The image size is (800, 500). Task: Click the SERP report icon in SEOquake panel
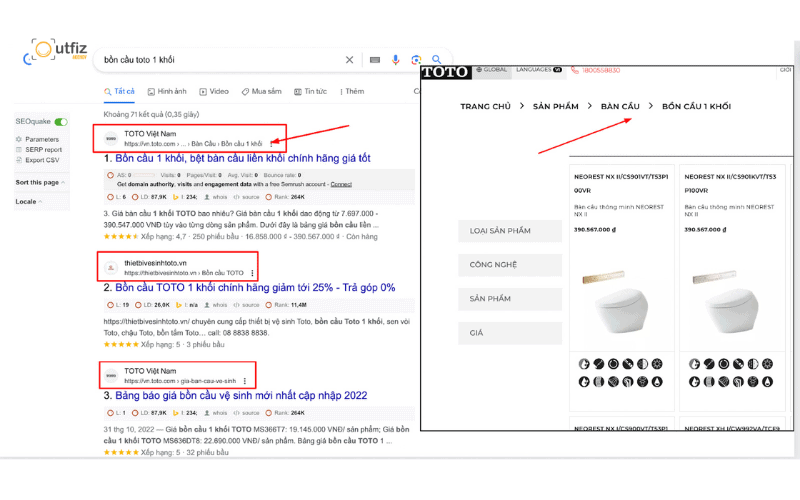point(19,149)
